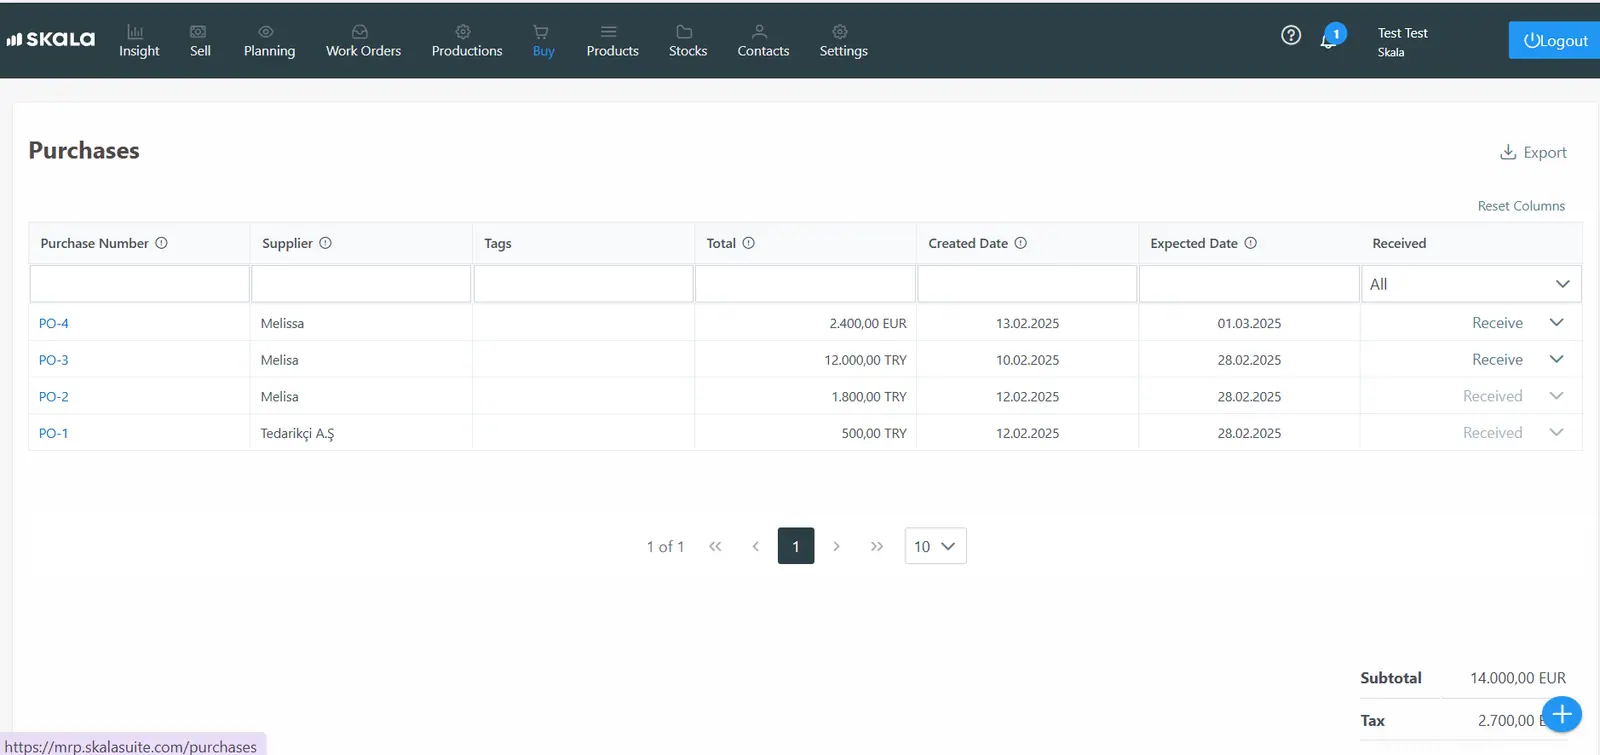This screenshot has width=1600, height=755.
Task: Click the Export download icon
Action: (x=1508, y=152)
